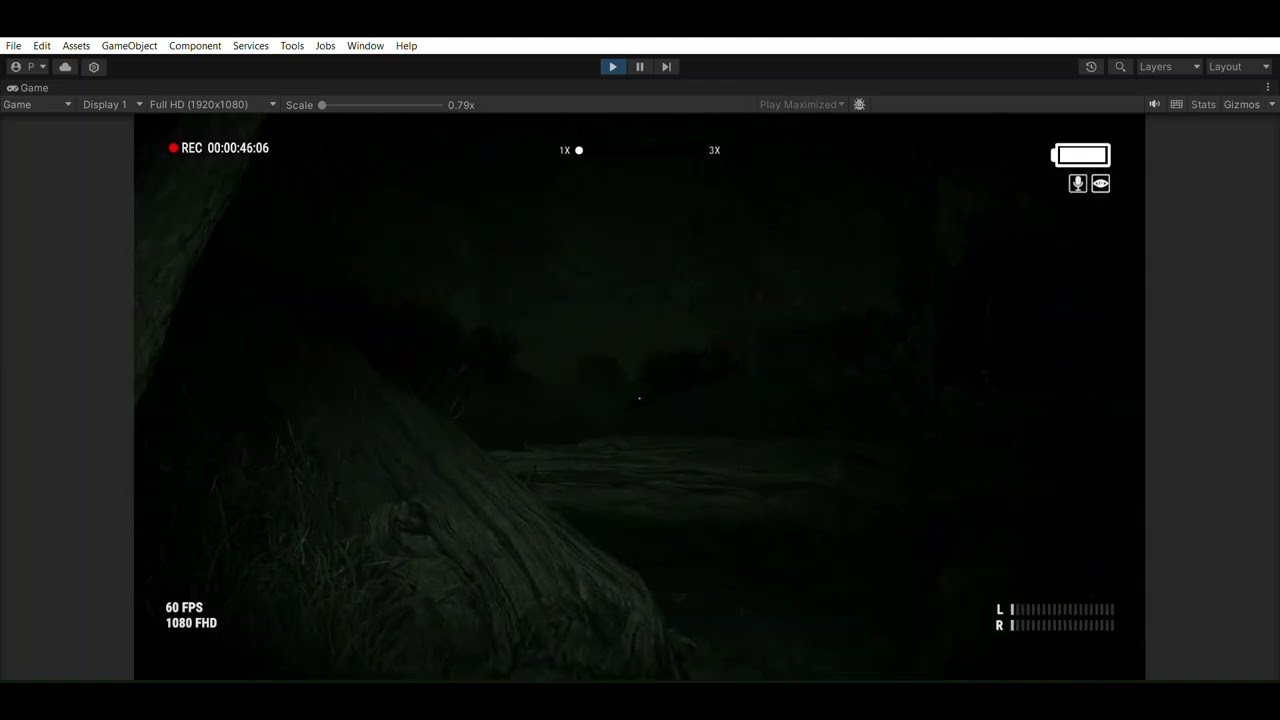Screen dimensions: 1280x720
Task: Open the Component menu
Action: coord(195,46)
